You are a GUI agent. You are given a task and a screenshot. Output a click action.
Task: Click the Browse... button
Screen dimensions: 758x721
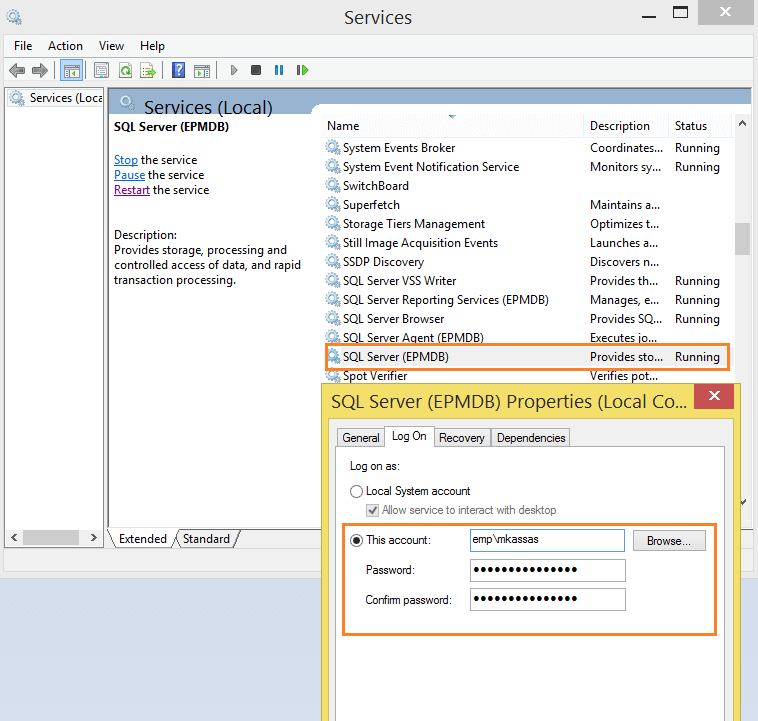(x=669, y=541)
